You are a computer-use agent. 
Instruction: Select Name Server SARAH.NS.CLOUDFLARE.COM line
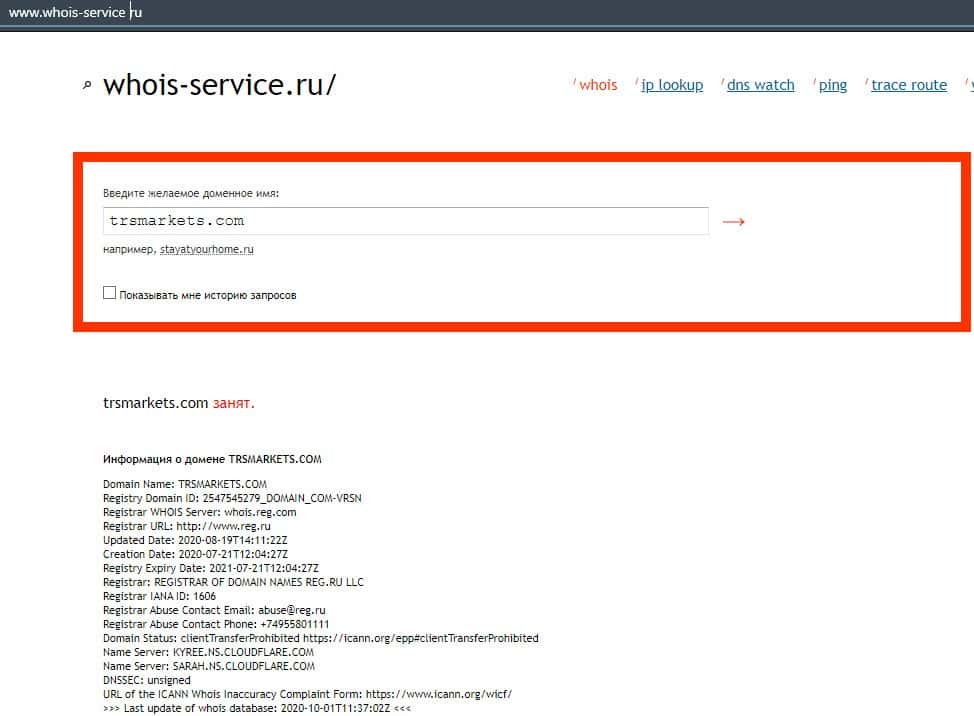(209, 666)
